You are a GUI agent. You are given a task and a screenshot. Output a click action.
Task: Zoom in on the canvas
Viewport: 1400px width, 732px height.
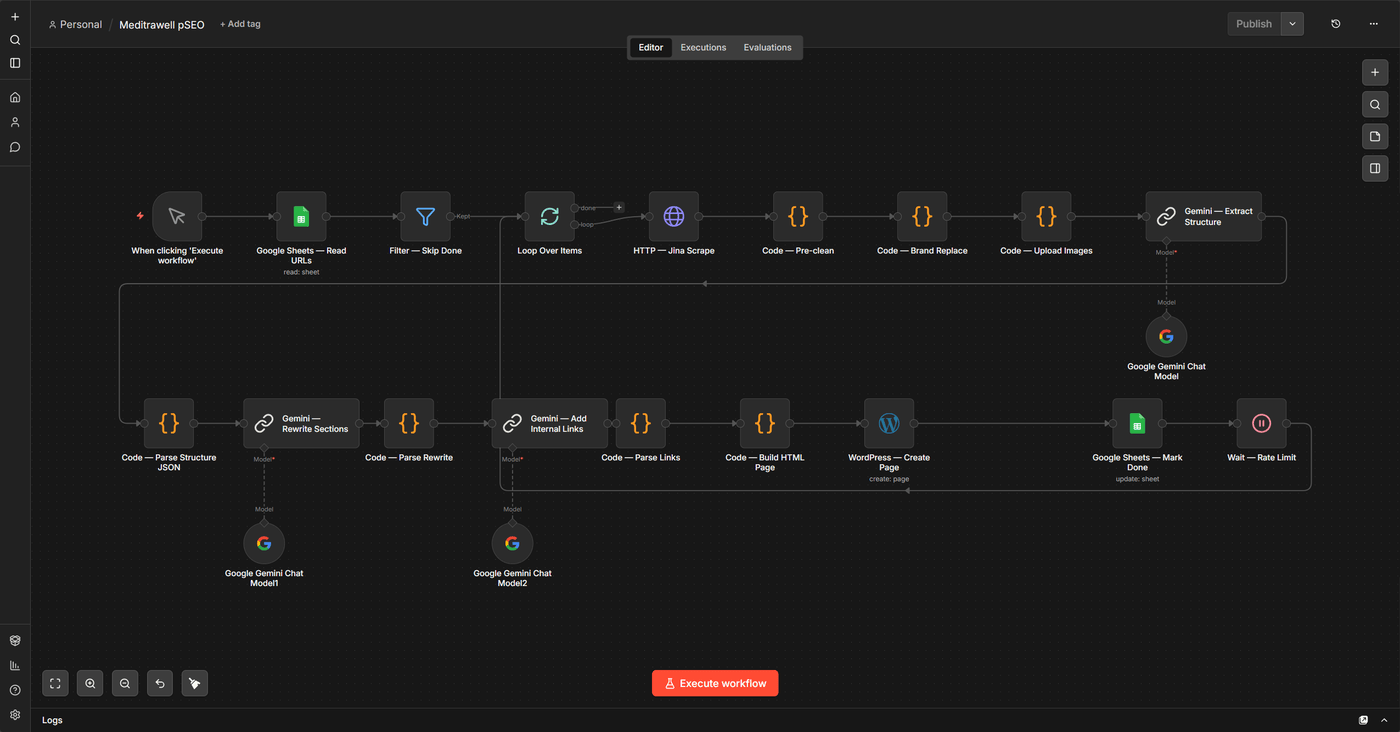pos(90,683)
